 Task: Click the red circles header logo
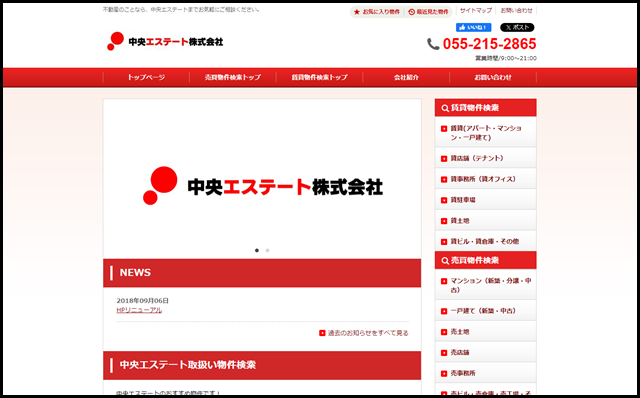115,41
